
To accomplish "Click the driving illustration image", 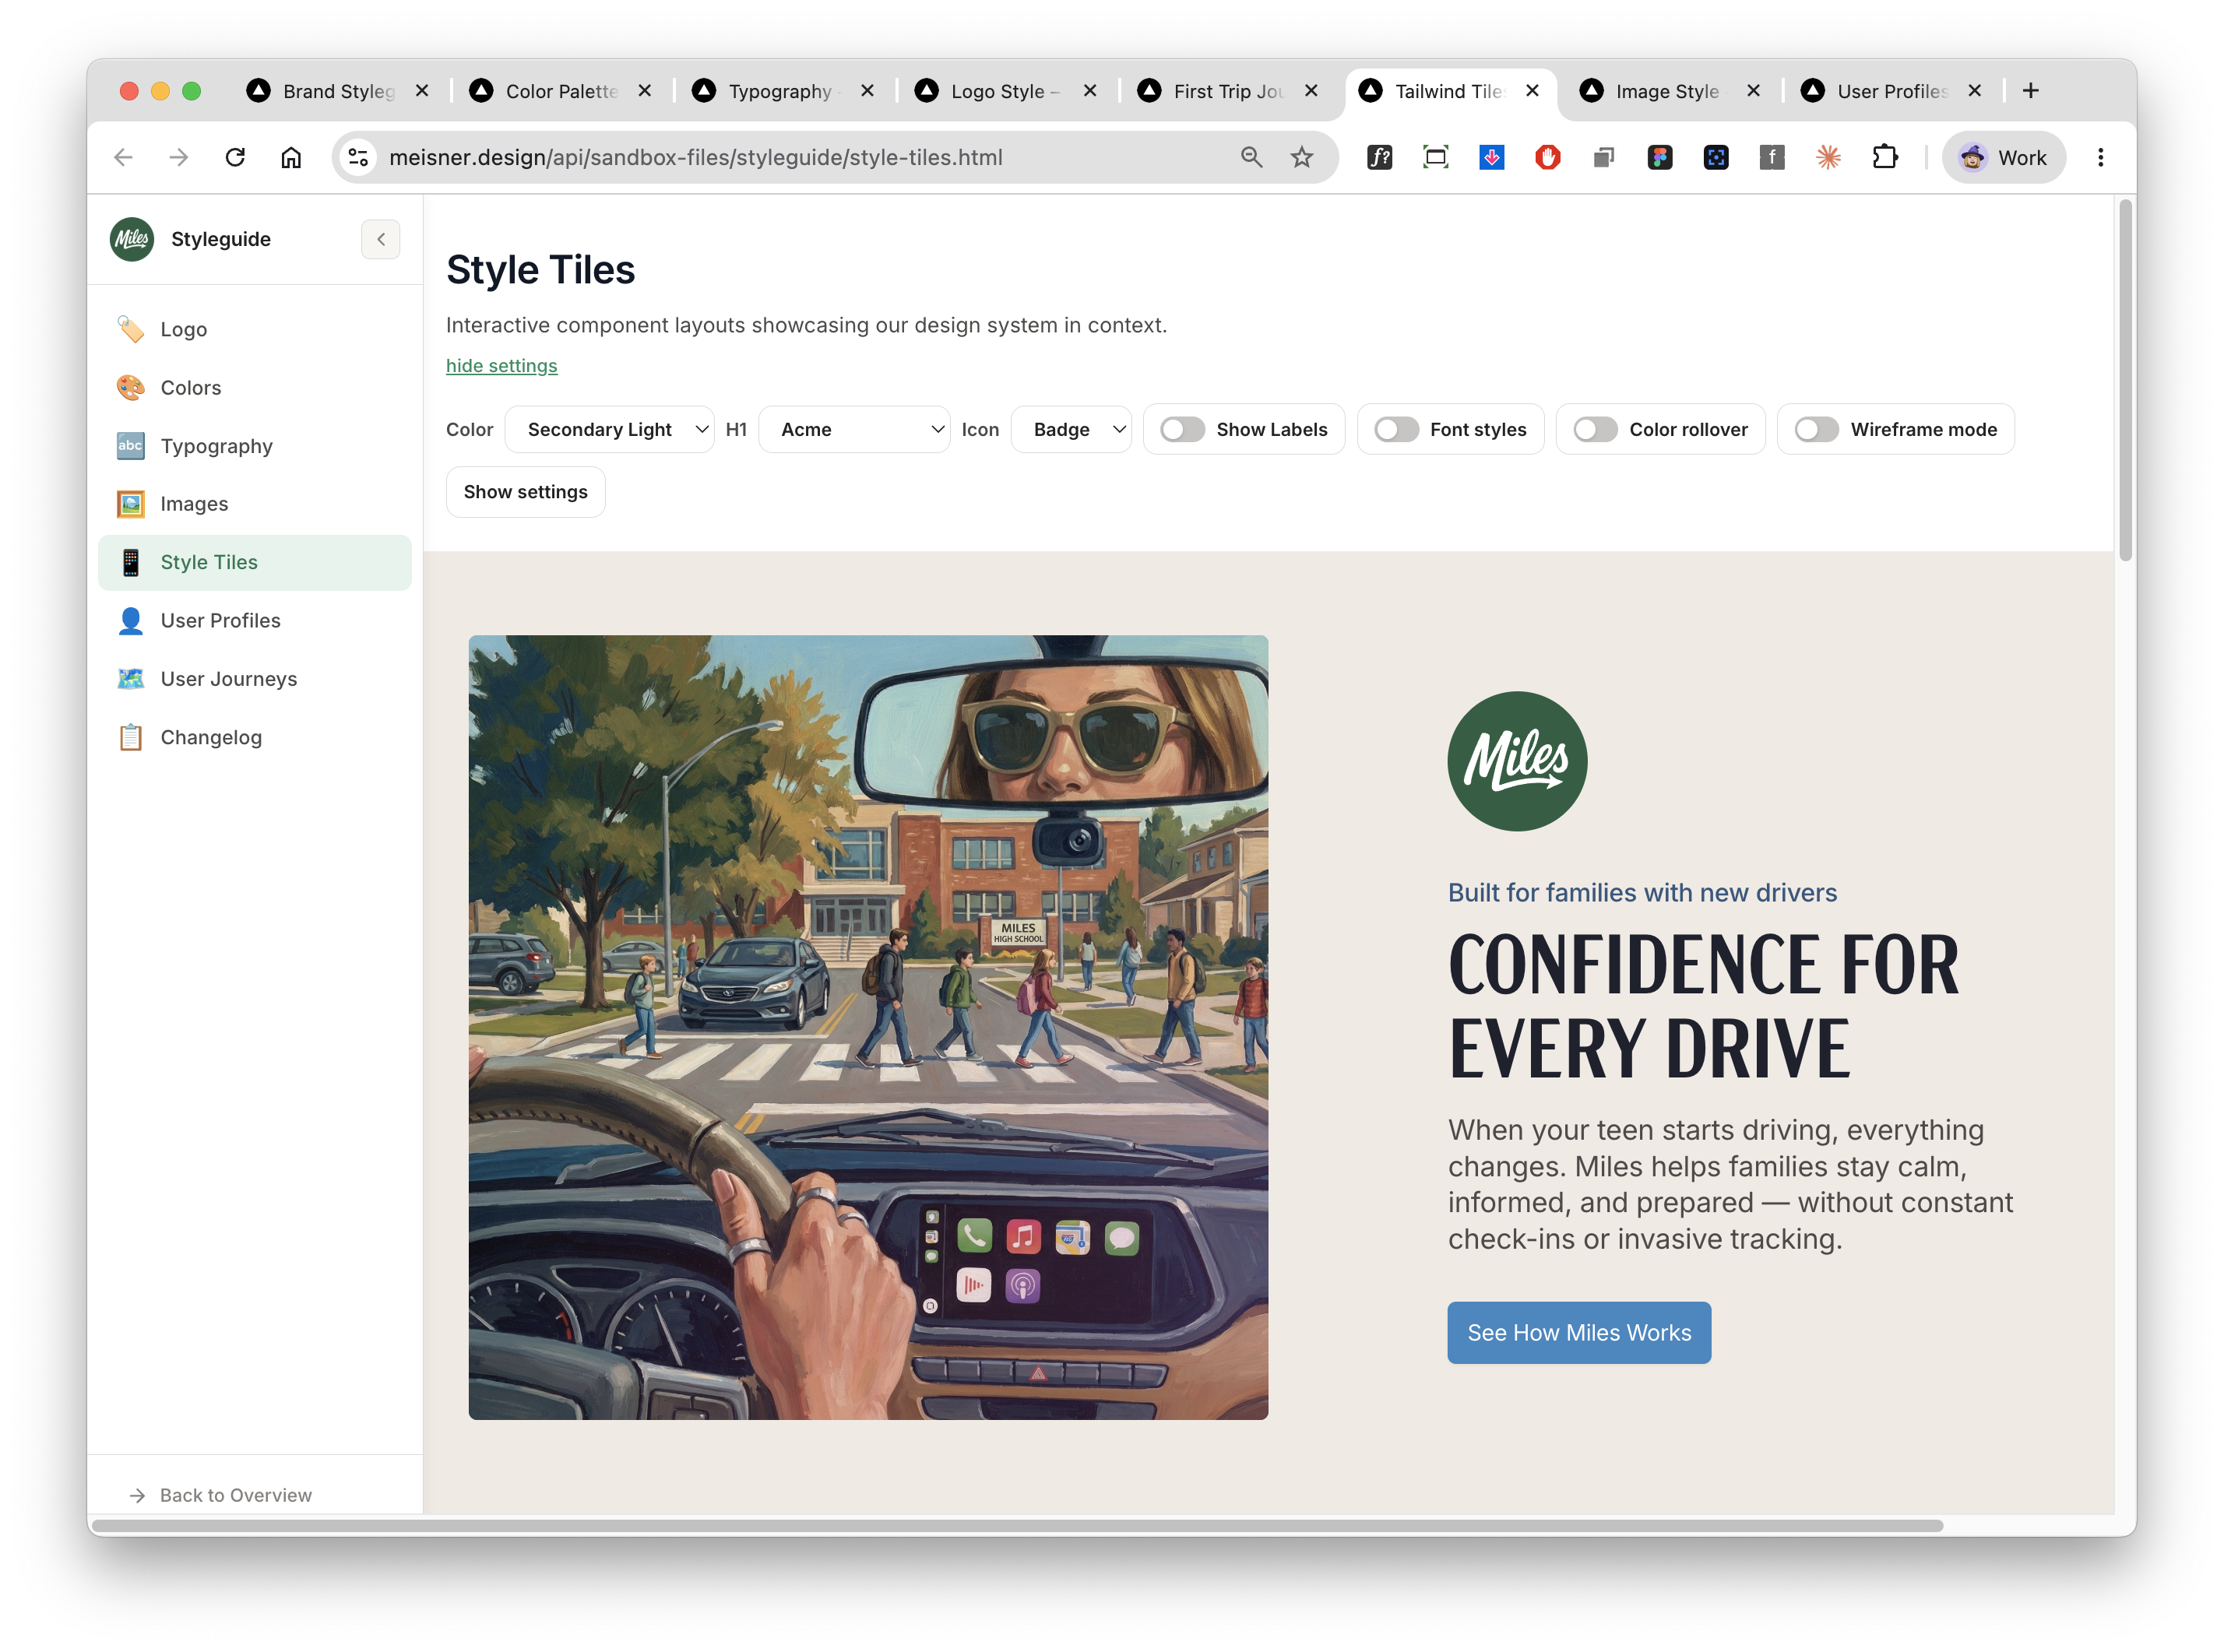I will (x=868, y=1027).
